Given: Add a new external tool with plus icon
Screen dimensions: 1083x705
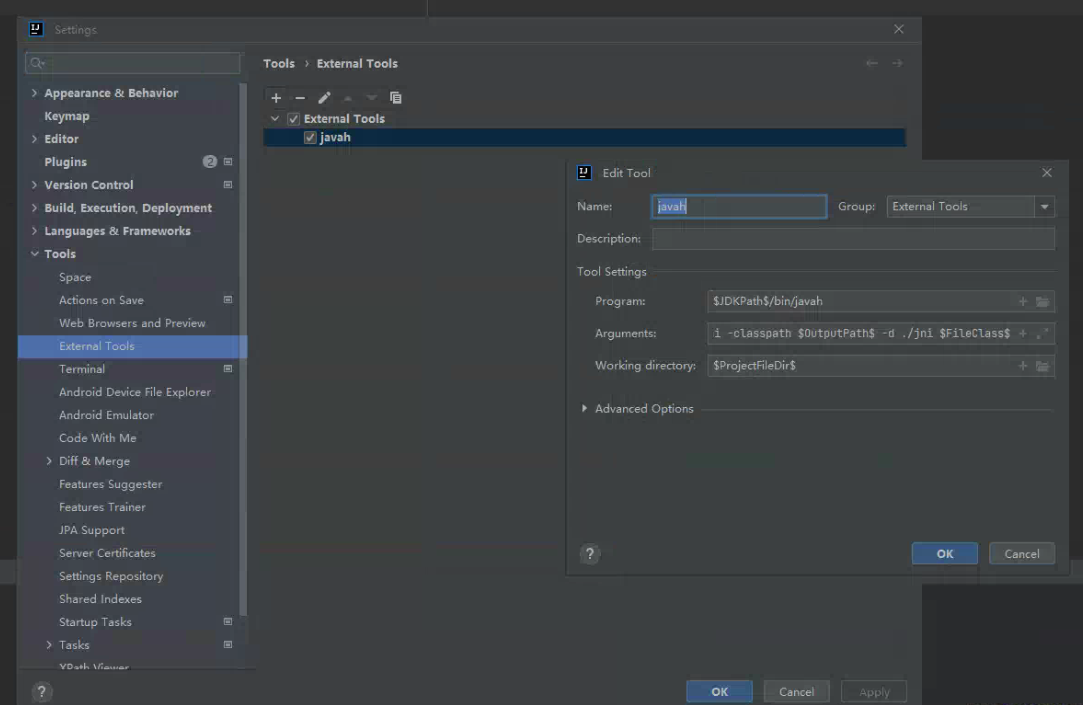Looking at the screenshot, I should tap(276, 98).
